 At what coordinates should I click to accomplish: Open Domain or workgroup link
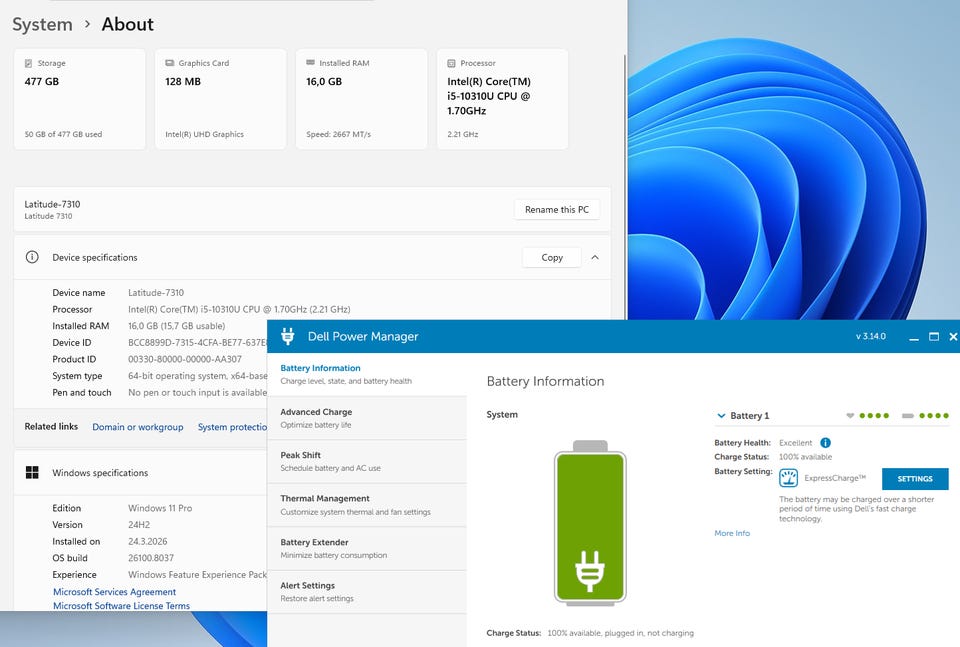coord(138,427)
